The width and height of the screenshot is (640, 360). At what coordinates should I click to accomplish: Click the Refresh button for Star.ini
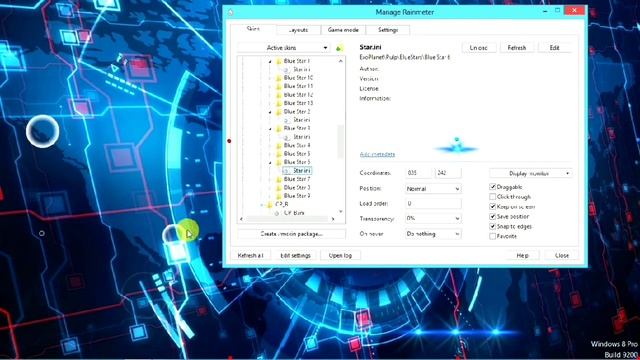click(517, 48)
